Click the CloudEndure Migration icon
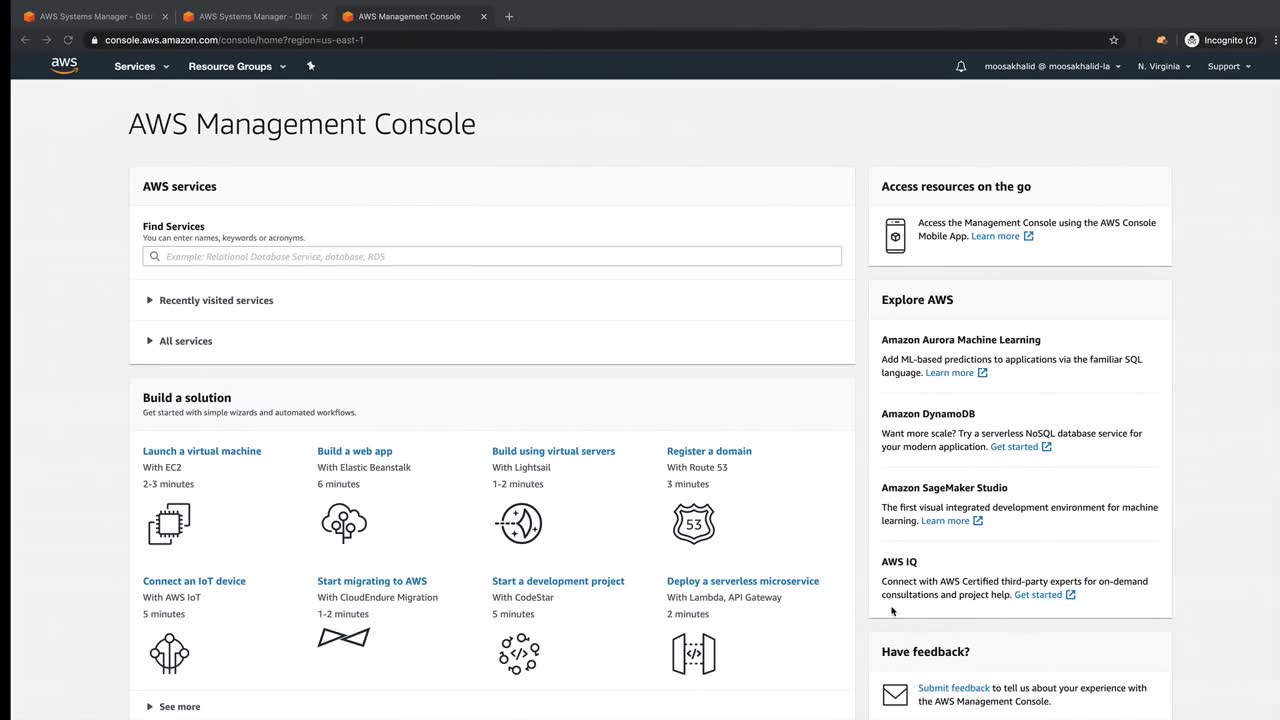 [x=344, y=638]
